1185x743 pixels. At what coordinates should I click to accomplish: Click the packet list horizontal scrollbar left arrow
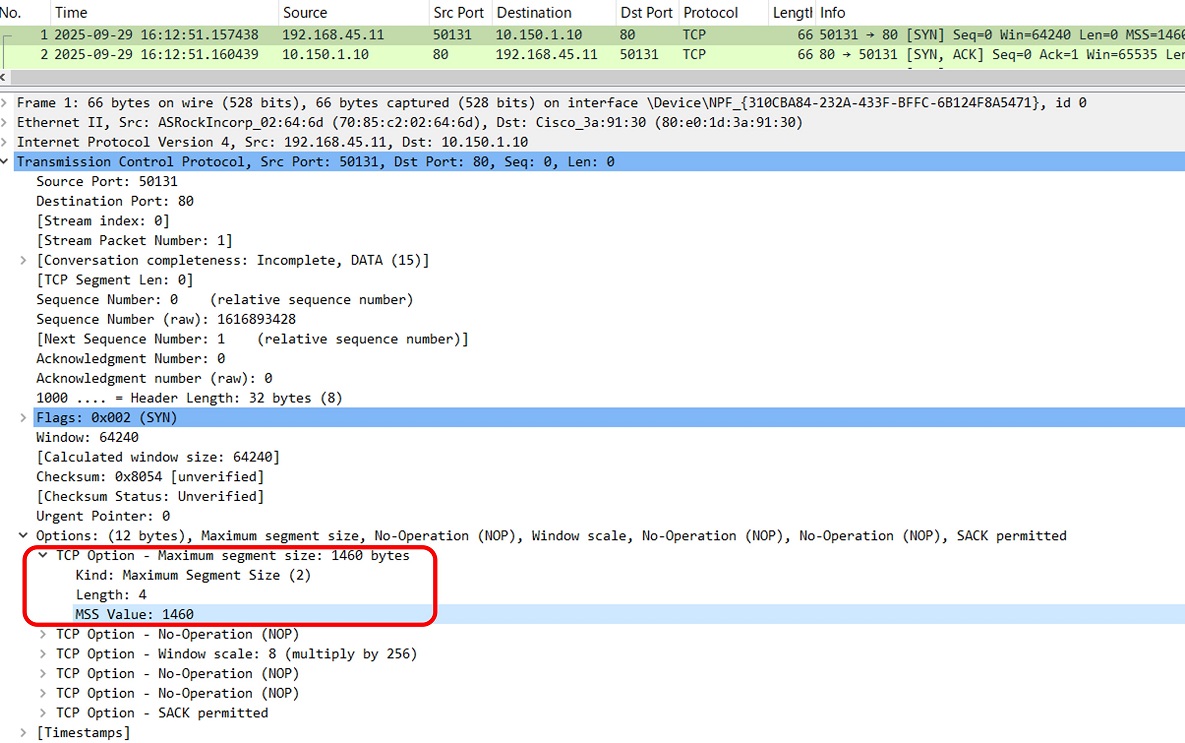[x=5, y=76]
